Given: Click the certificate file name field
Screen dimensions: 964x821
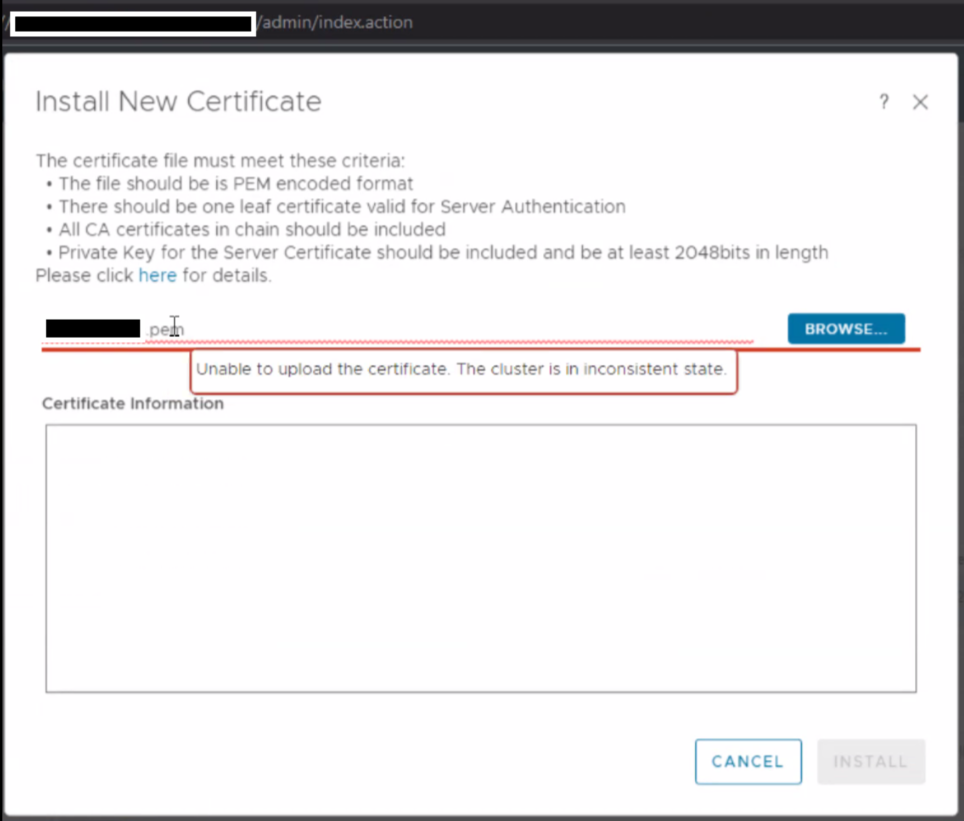Looking at the screenshot, I should pyautogui.click(x=450, y=329).
